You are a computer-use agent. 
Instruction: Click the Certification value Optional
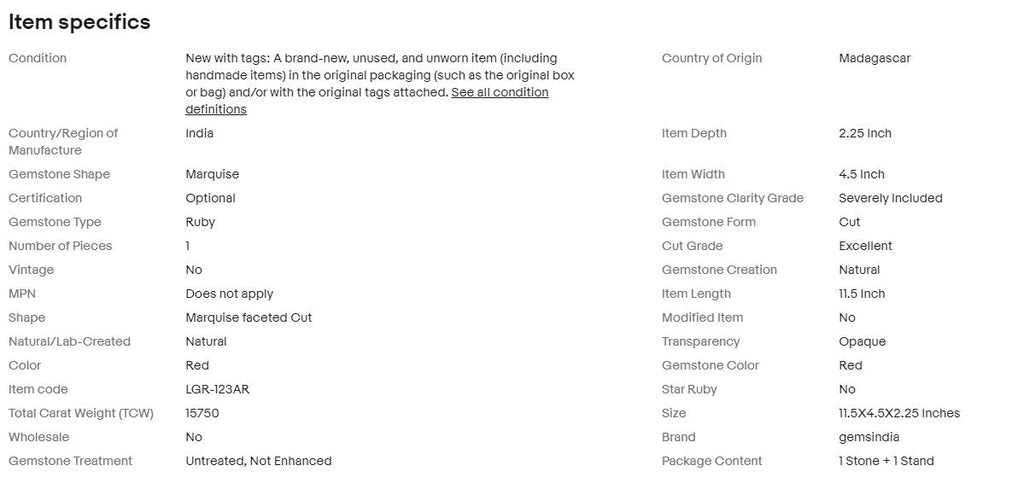pos(210,198)
